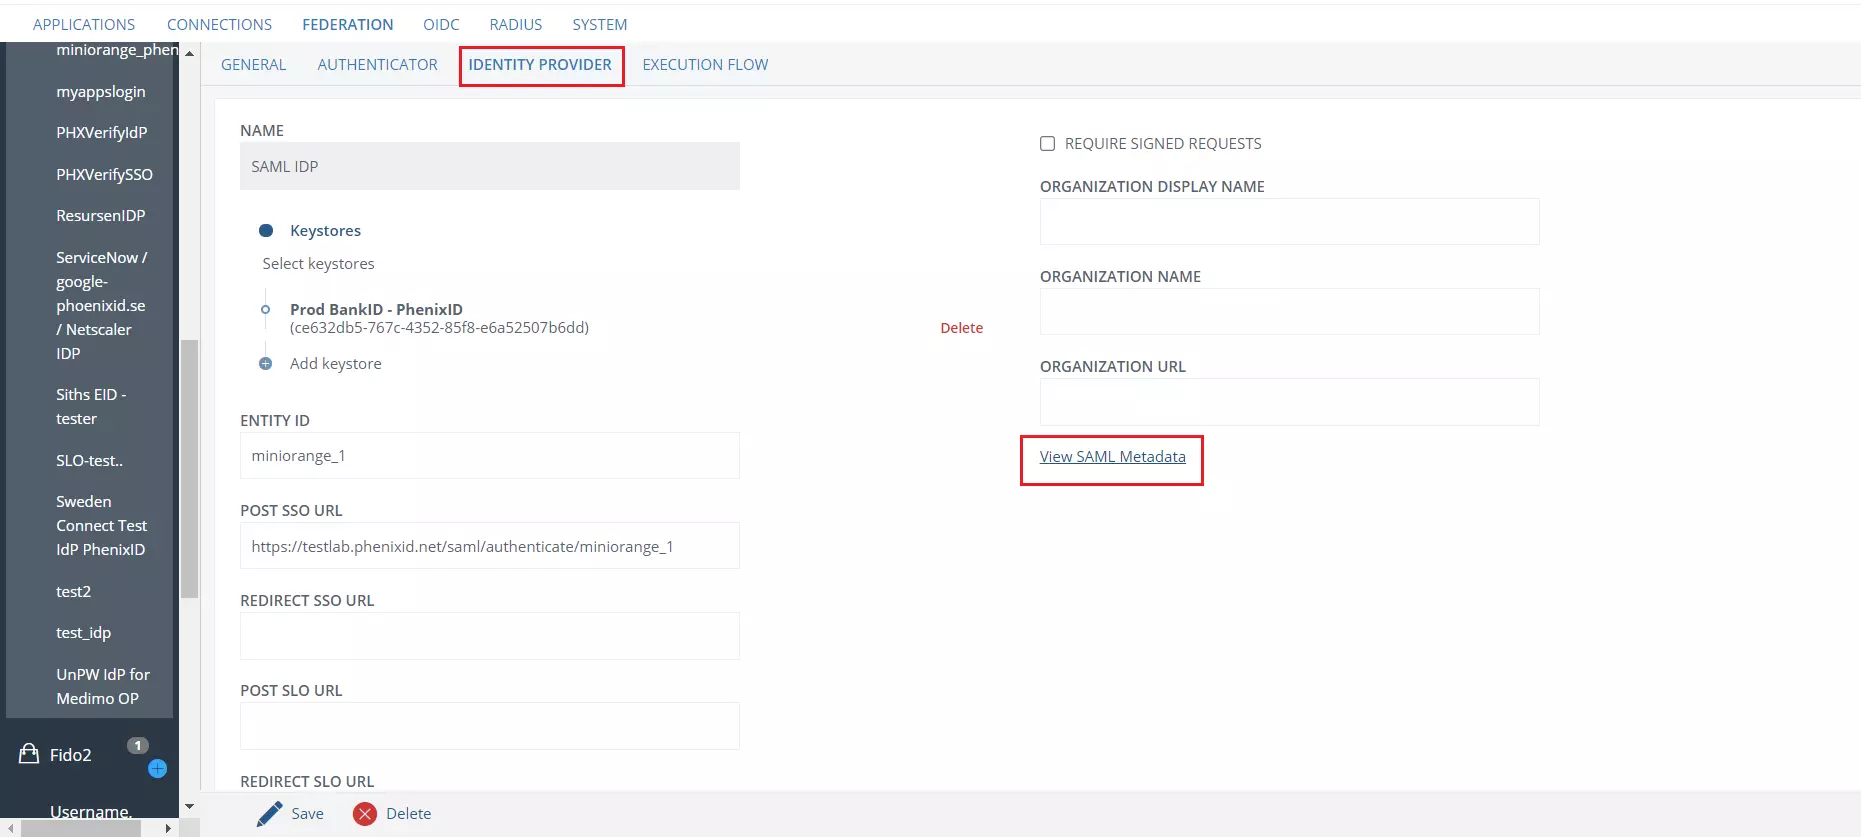Screen dimensions: 1861x837
Task: Select test_idp in the sidebar
Action: (84, 633)
